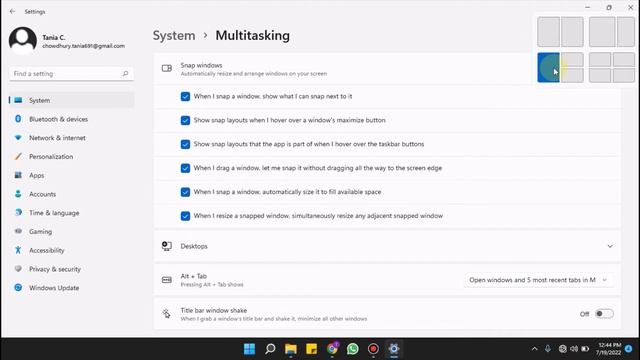Open WhatsApp from taskbar
640x360 pixels.
tap(353, 349)
